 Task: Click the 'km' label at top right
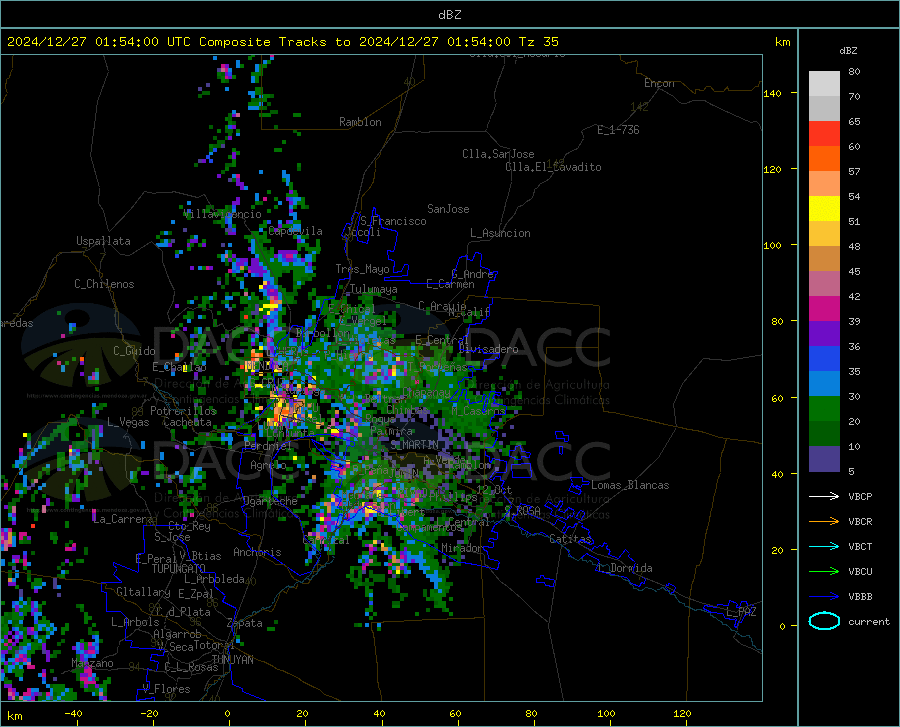[782, 42]
